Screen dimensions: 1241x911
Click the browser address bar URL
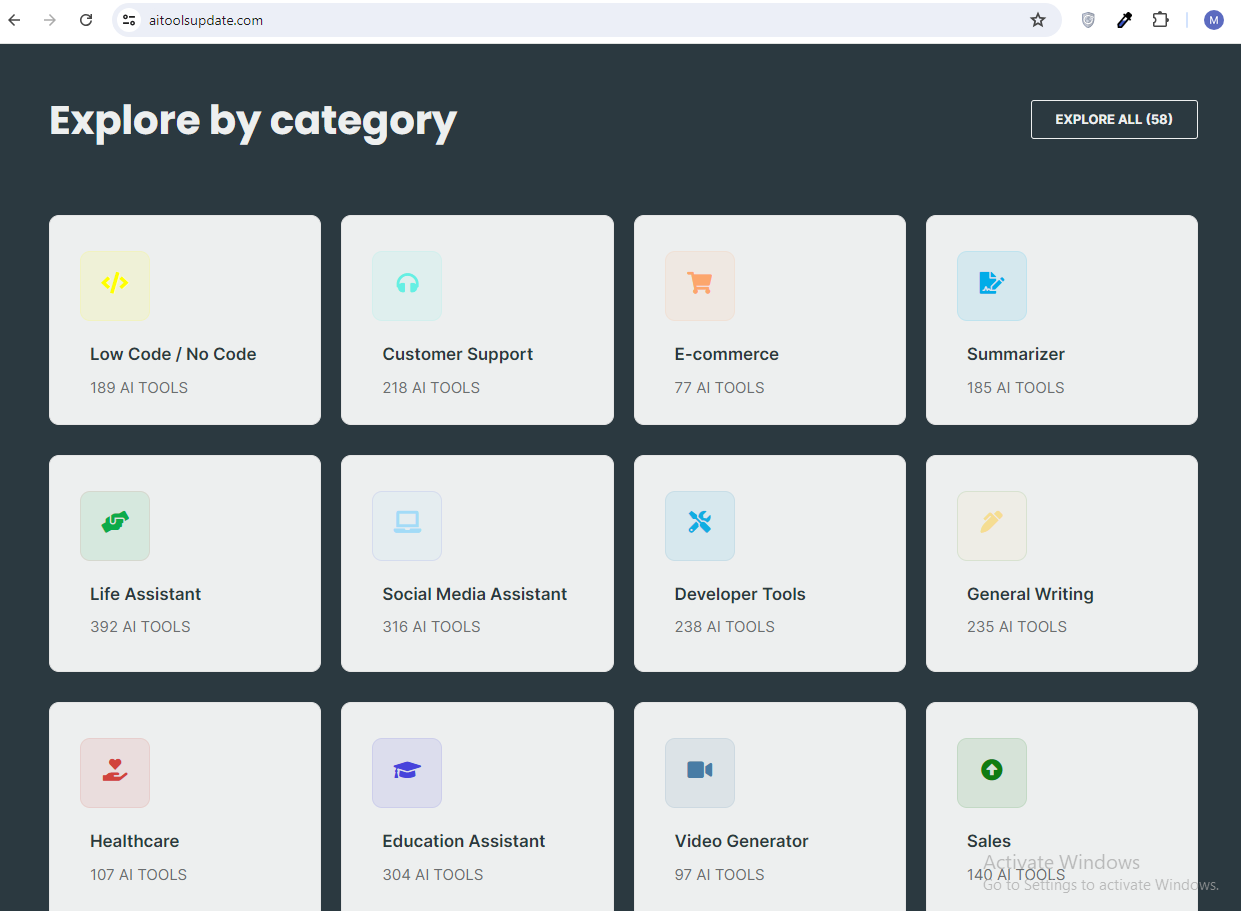coord(206,20)
